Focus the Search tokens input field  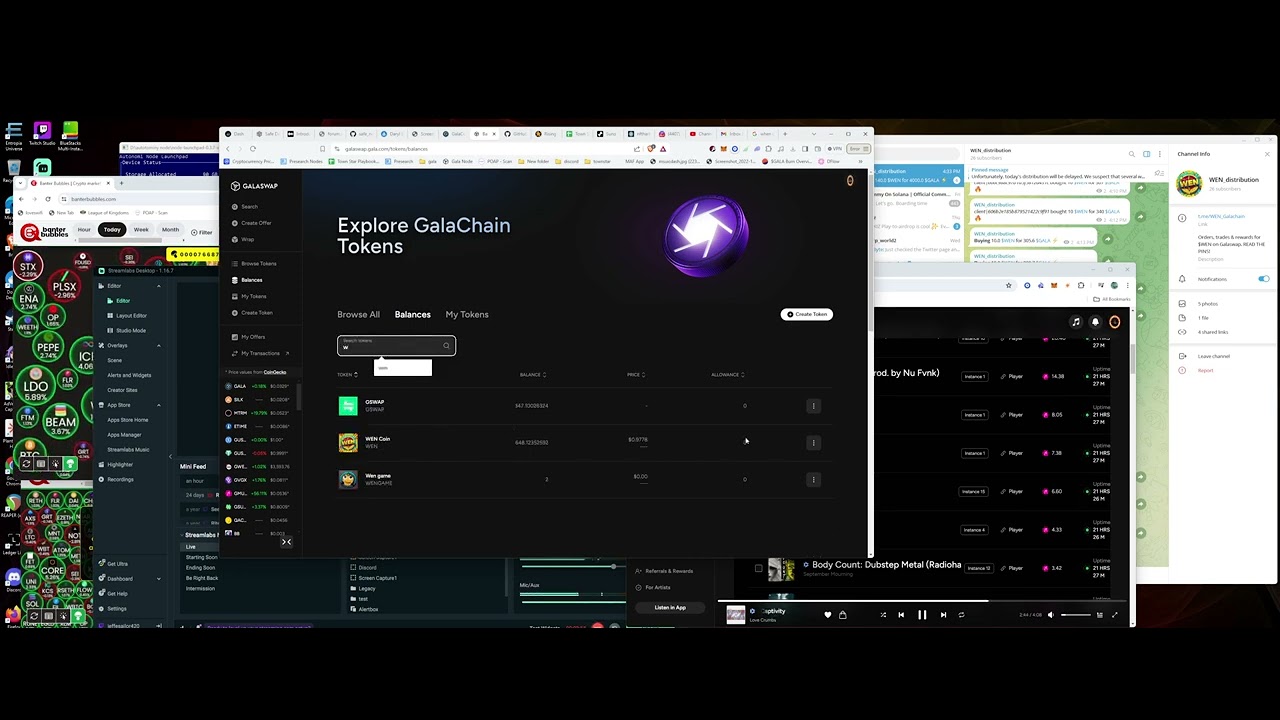click(x=396, y=346)
